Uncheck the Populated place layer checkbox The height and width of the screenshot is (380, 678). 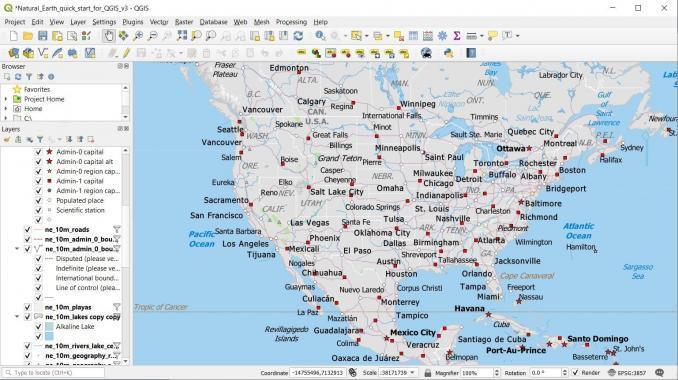coord(38,201)
